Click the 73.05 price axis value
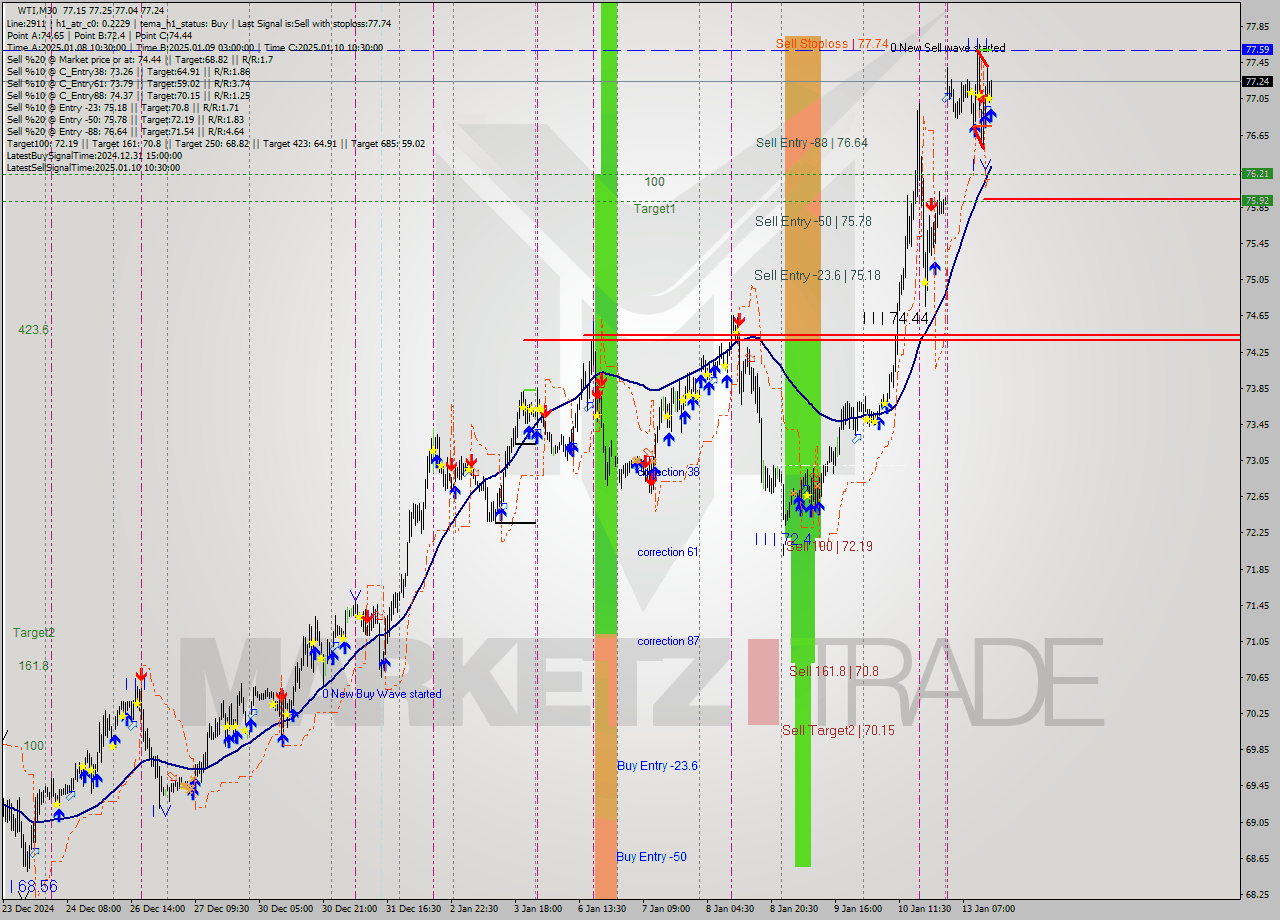The width and height of the screenshot is (1280, 920). coord(1257,461)
